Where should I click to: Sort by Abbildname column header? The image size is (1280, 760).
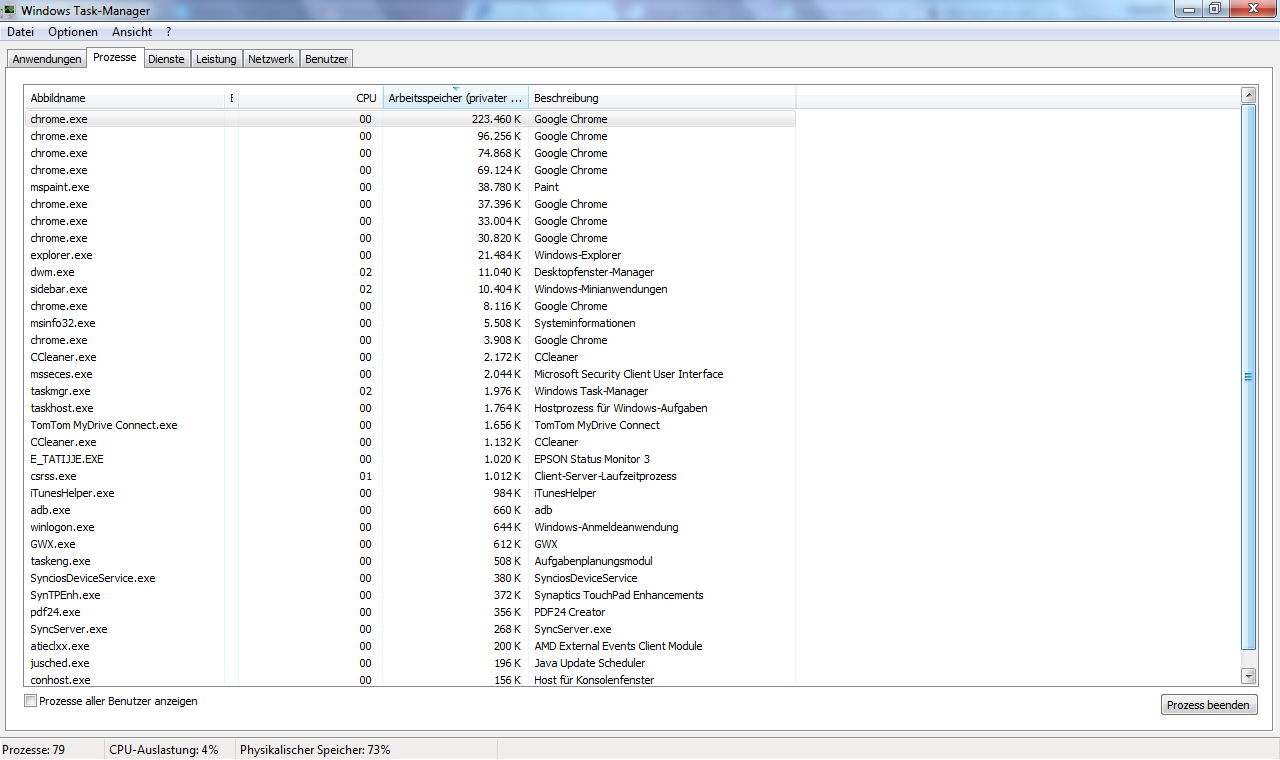point(125,98)
